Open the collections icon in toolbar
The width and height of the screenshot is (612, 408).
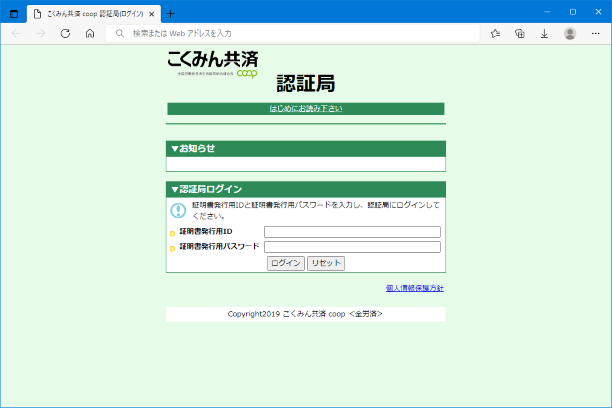point(520,34)
